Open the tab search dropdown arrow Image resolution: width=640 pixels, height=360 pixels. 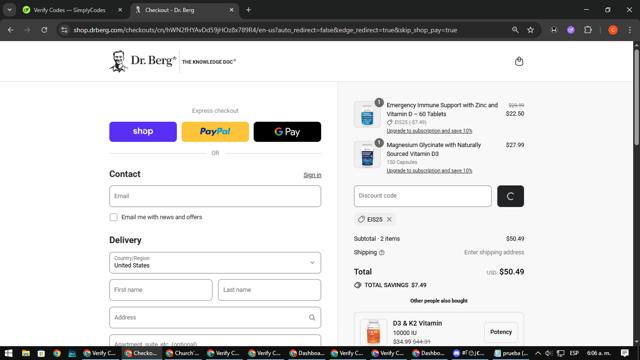(9, 10)
